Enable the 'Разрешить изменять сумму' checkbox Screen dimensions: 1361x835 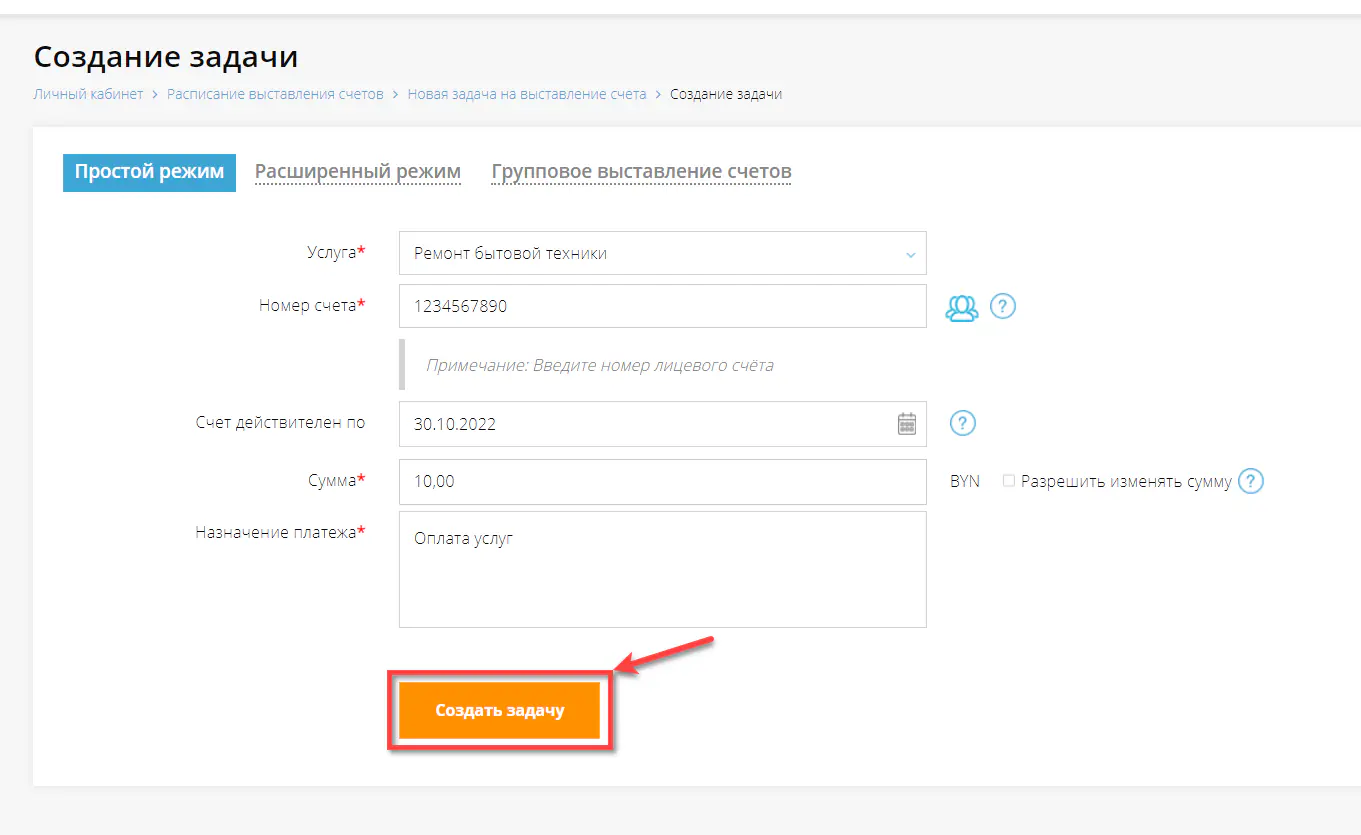1009,481
